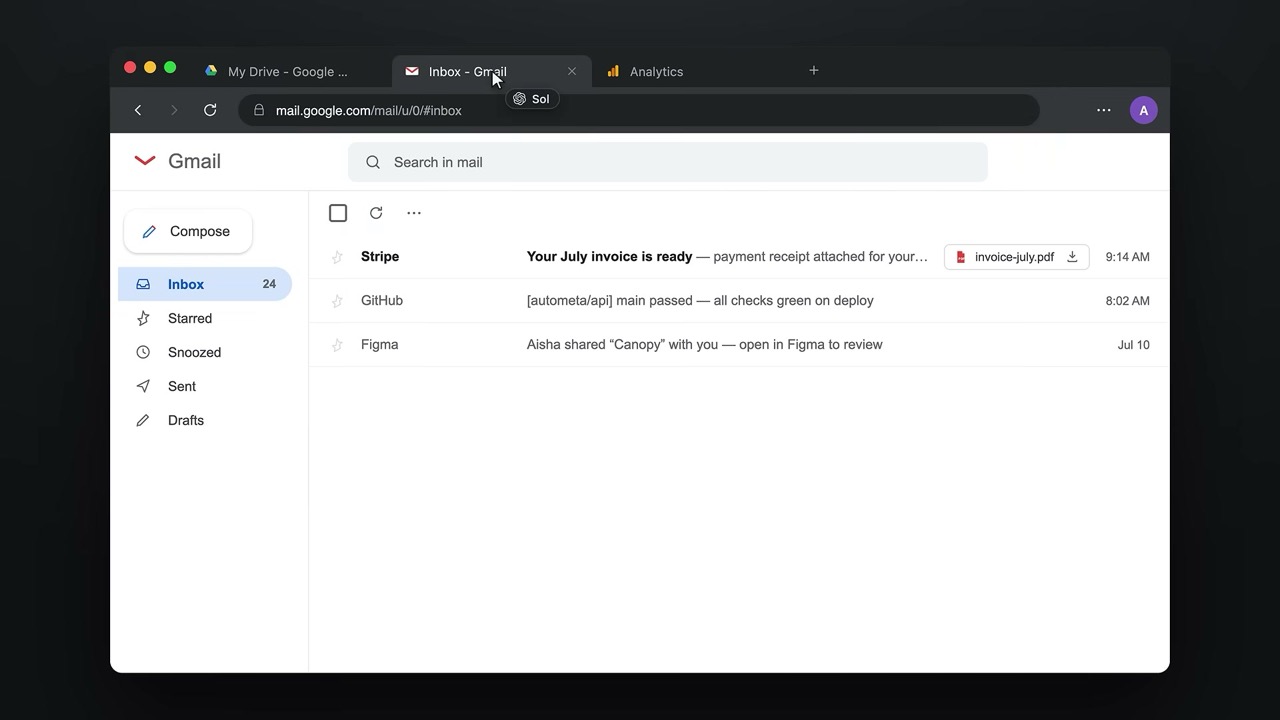This screenshot has height=720, width=1280.
Task: Reload the page from the address bar
Action: click(210, 110)
